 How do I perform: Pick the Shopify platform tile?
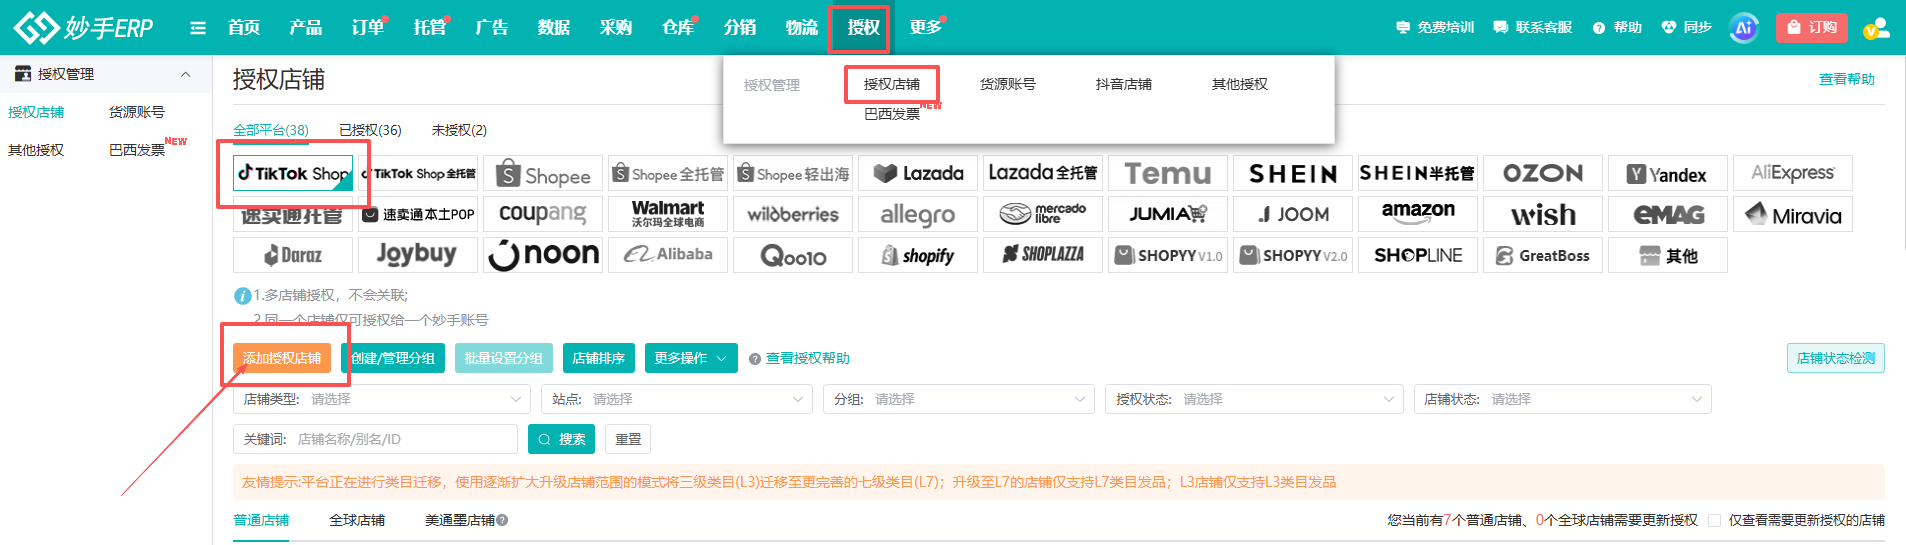[918, 255]
